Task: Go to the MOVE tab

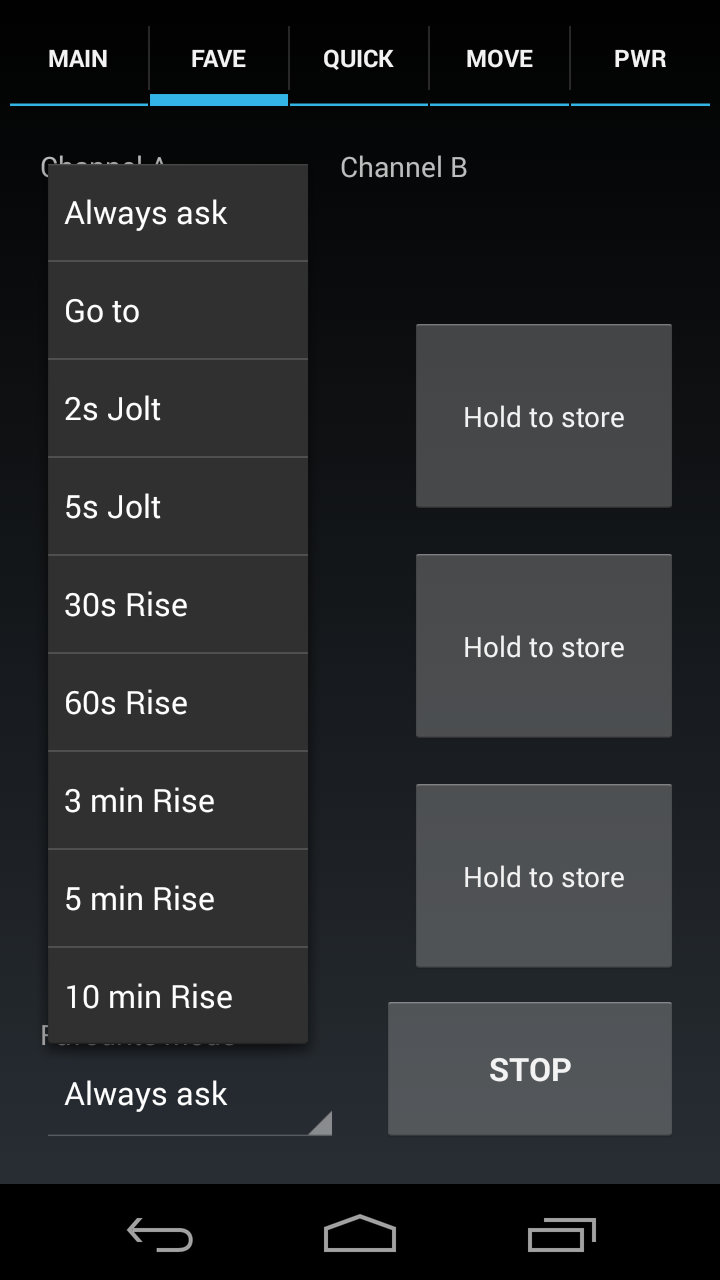Action: [499, 59]
